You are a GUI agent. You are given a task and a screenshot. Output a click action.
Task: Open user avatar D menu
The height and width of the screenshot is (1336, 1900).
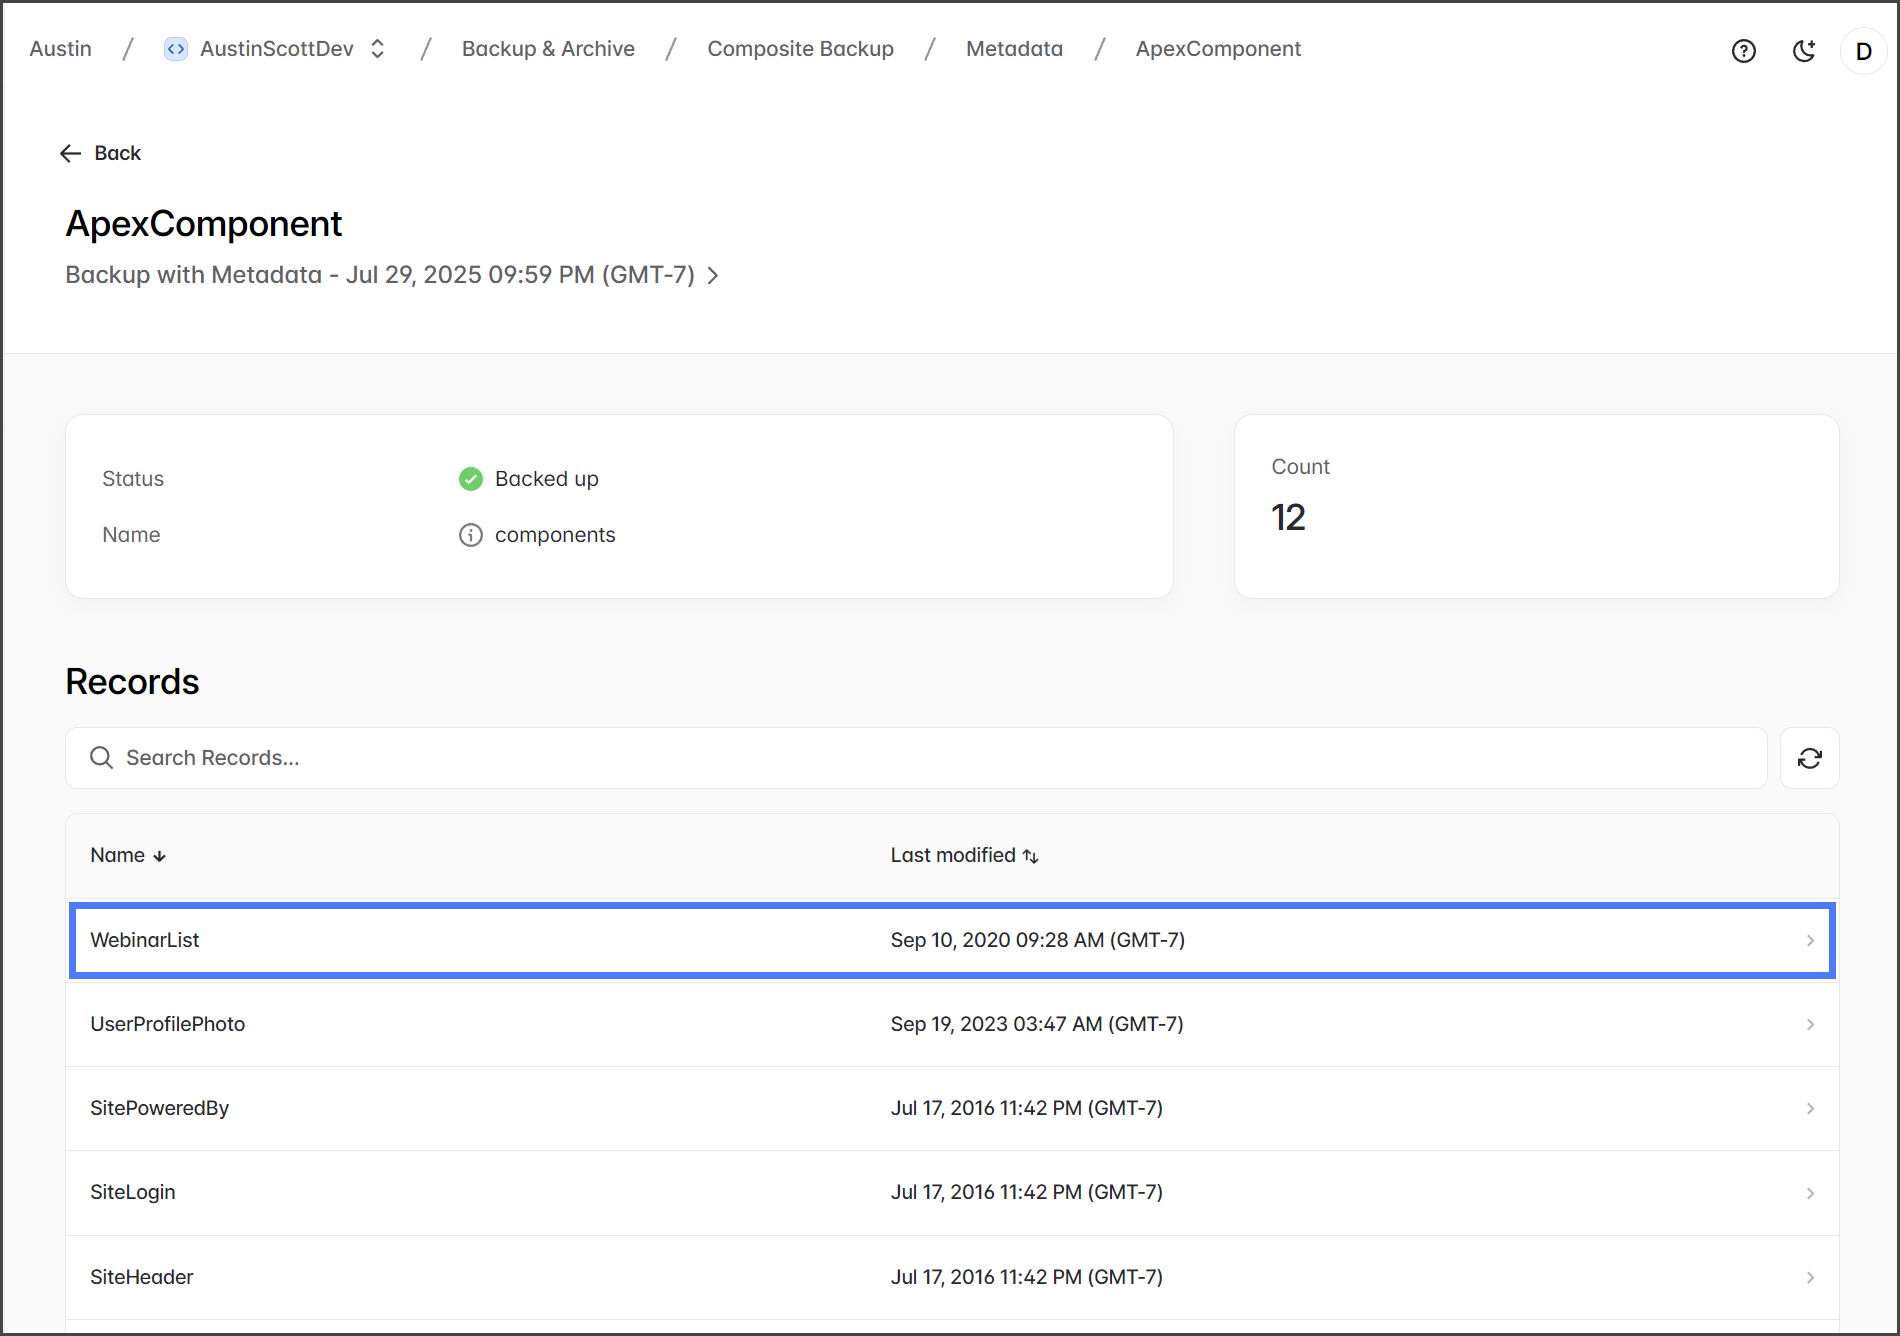coord(1863,51)
